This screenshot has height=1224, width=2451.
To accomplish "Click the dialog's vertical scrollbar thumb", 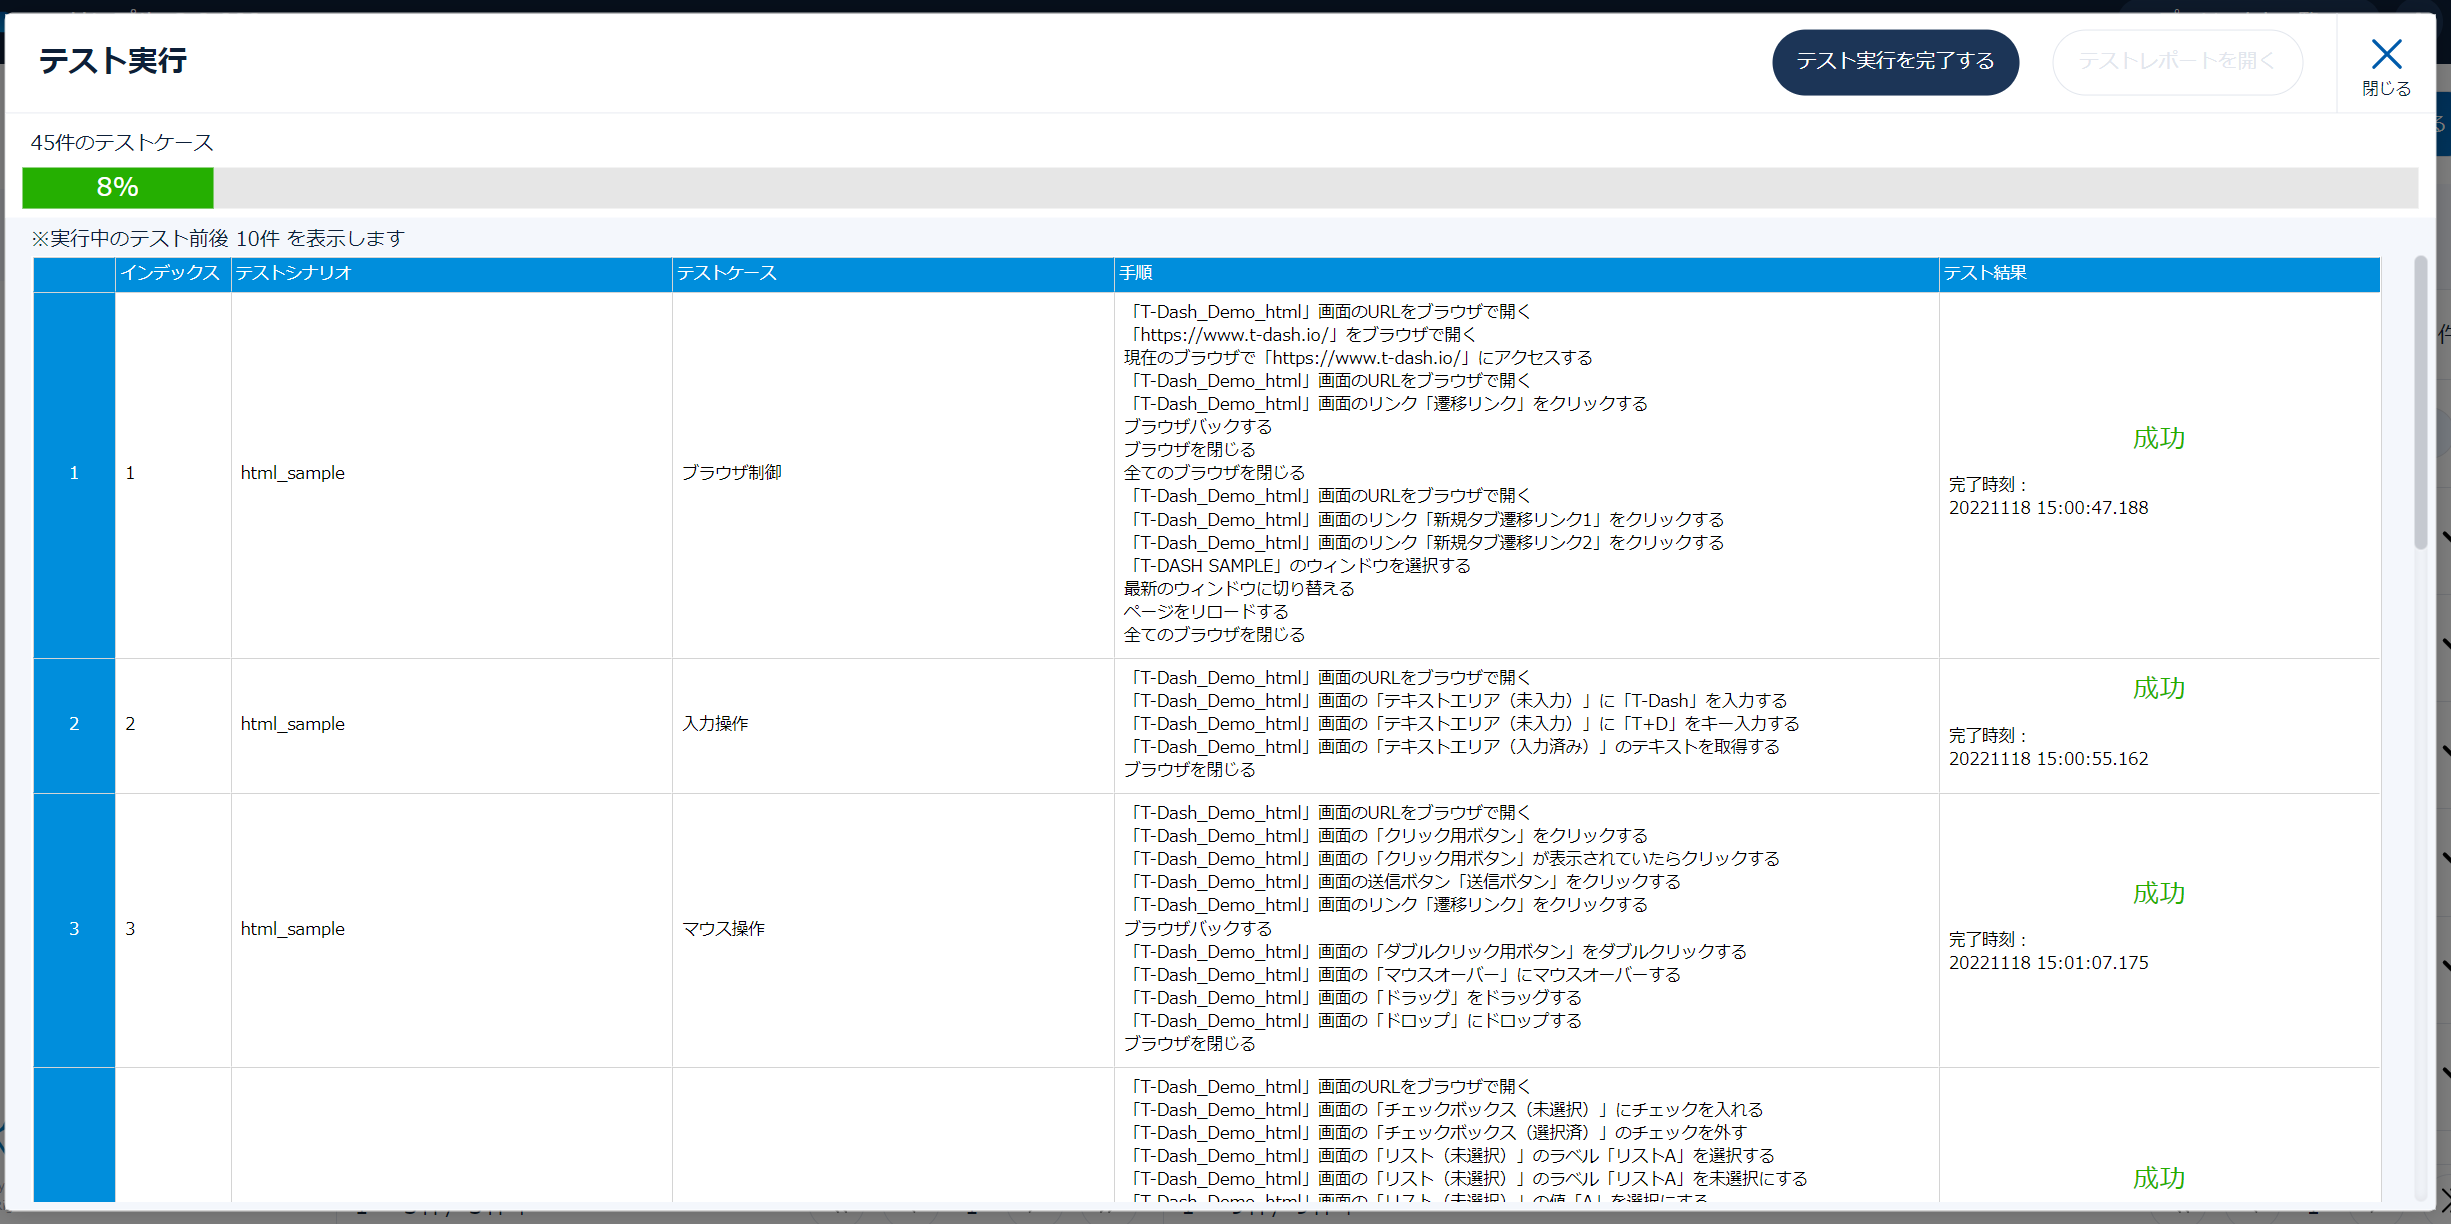I will [2420, 400].
